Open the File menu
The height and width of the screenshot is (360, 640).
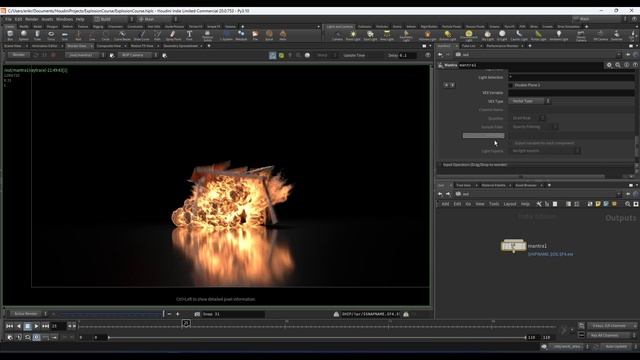[8, 19]
